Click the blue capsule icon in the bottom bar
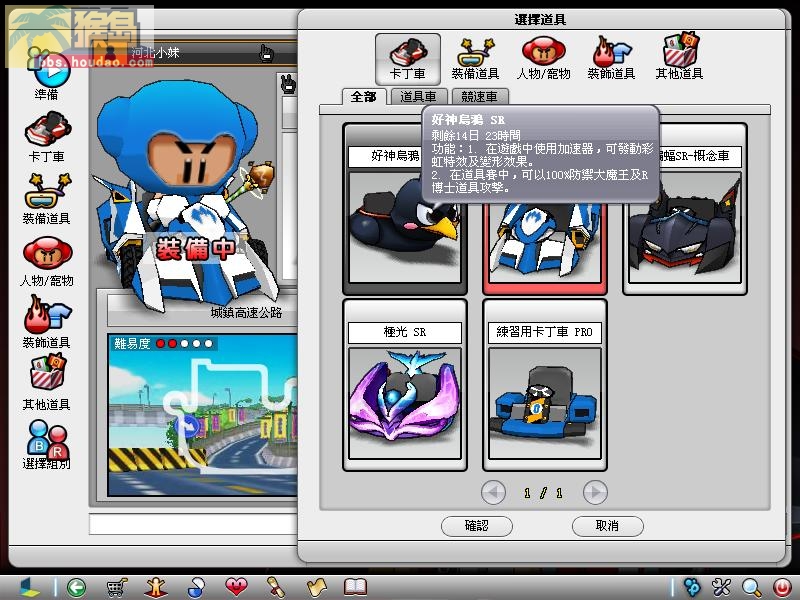This screenshot has width=800, height=600. 196,588
